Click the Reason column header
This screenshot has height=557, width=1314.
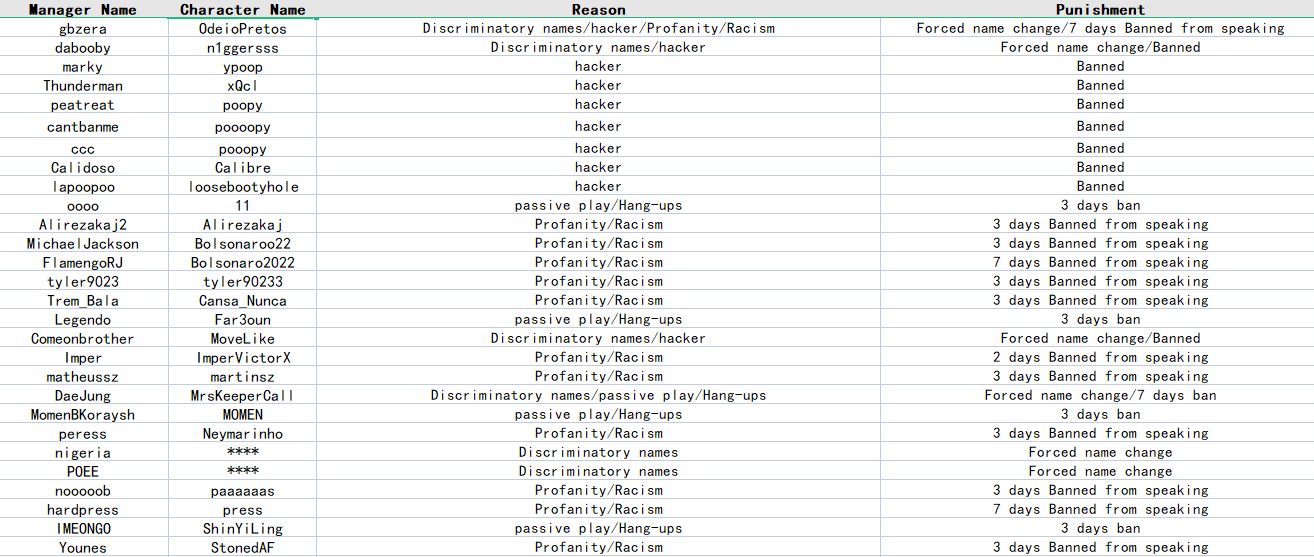click(x=599, y=9)
